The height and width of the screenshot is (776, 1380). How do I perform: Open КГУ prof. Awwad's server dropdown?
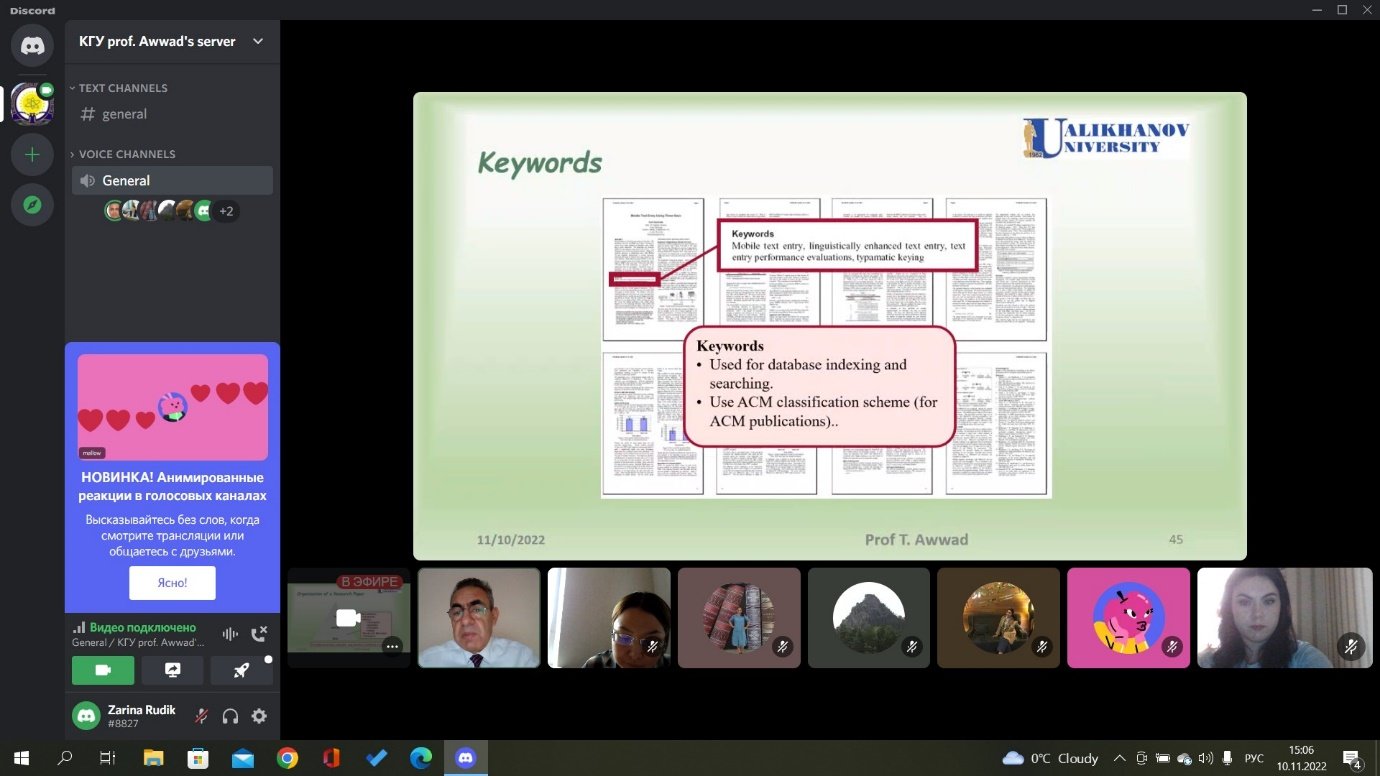(x=258, y=42)
